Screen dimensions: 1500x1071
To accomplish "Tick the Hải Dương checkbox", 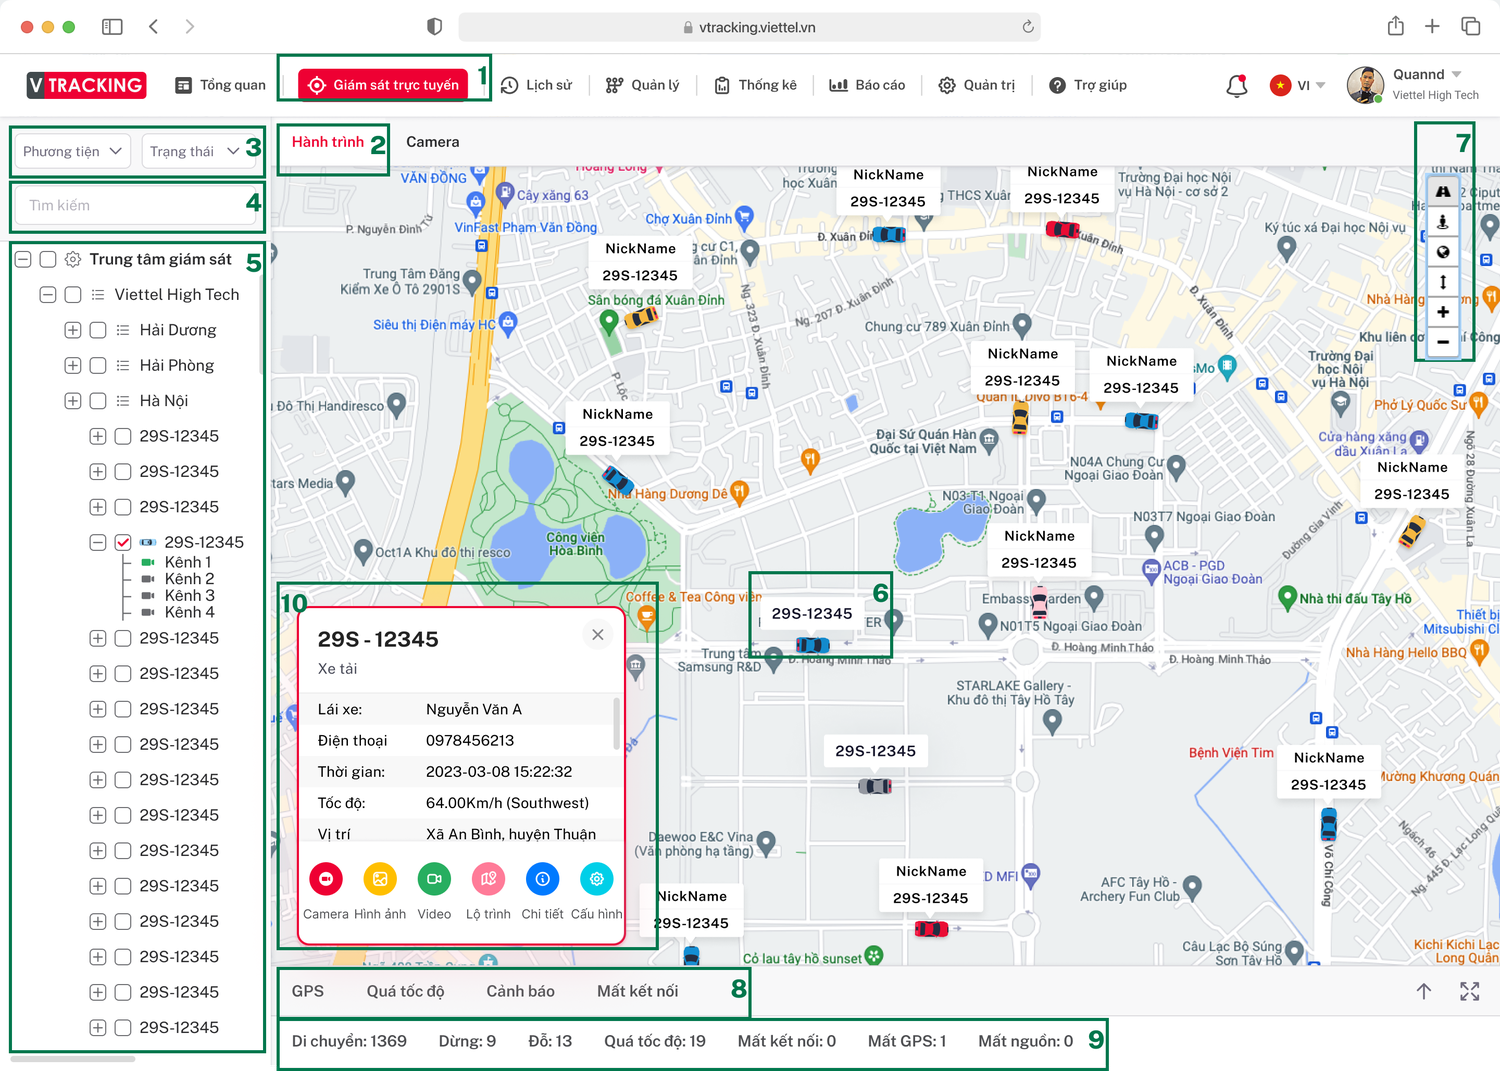I will coord(97,330).
